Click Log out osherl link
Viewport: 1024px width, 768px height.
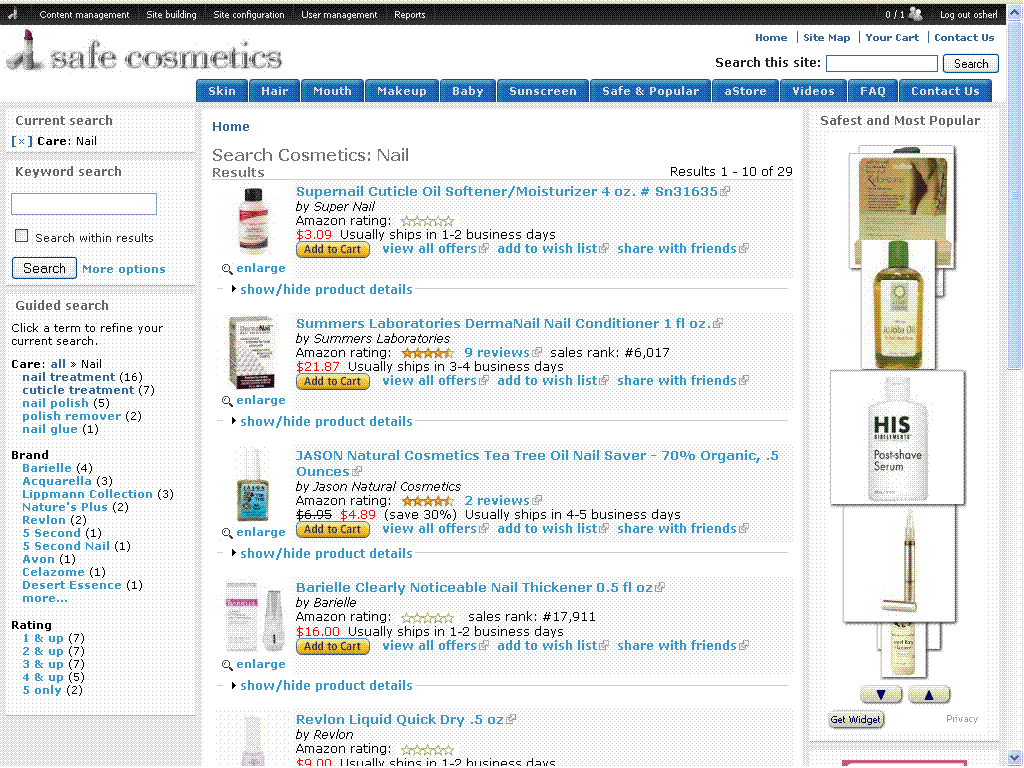tap(968, 14)
